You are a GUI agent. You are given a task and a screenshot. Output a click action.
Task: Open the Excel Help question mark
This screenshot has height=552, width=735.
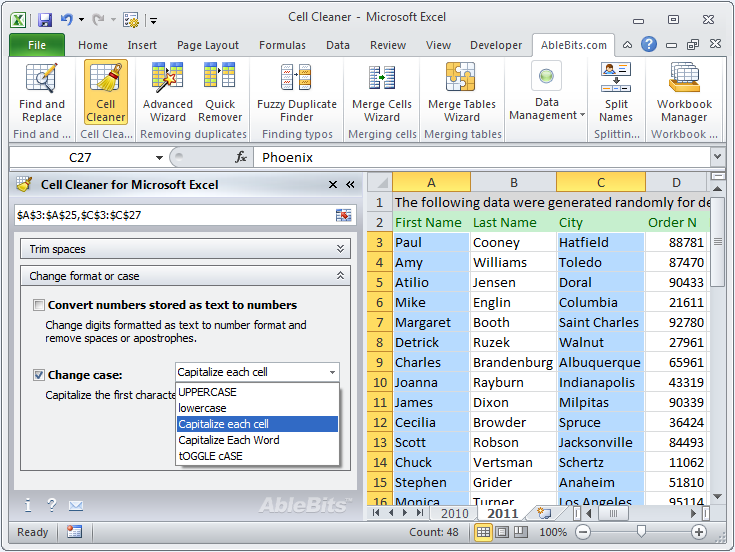click(x=649, y=45)
